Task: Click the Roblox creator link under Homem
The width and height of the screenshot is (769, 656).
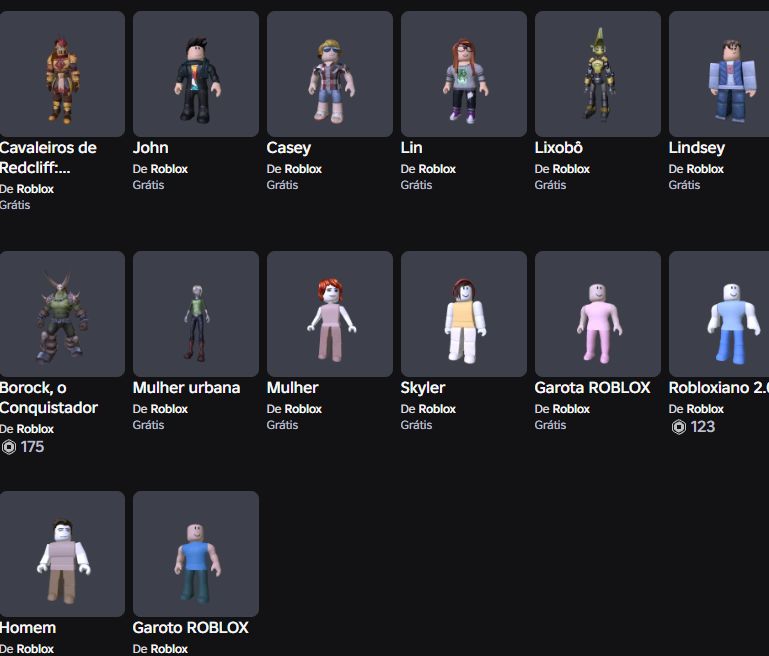Action: 35,649
